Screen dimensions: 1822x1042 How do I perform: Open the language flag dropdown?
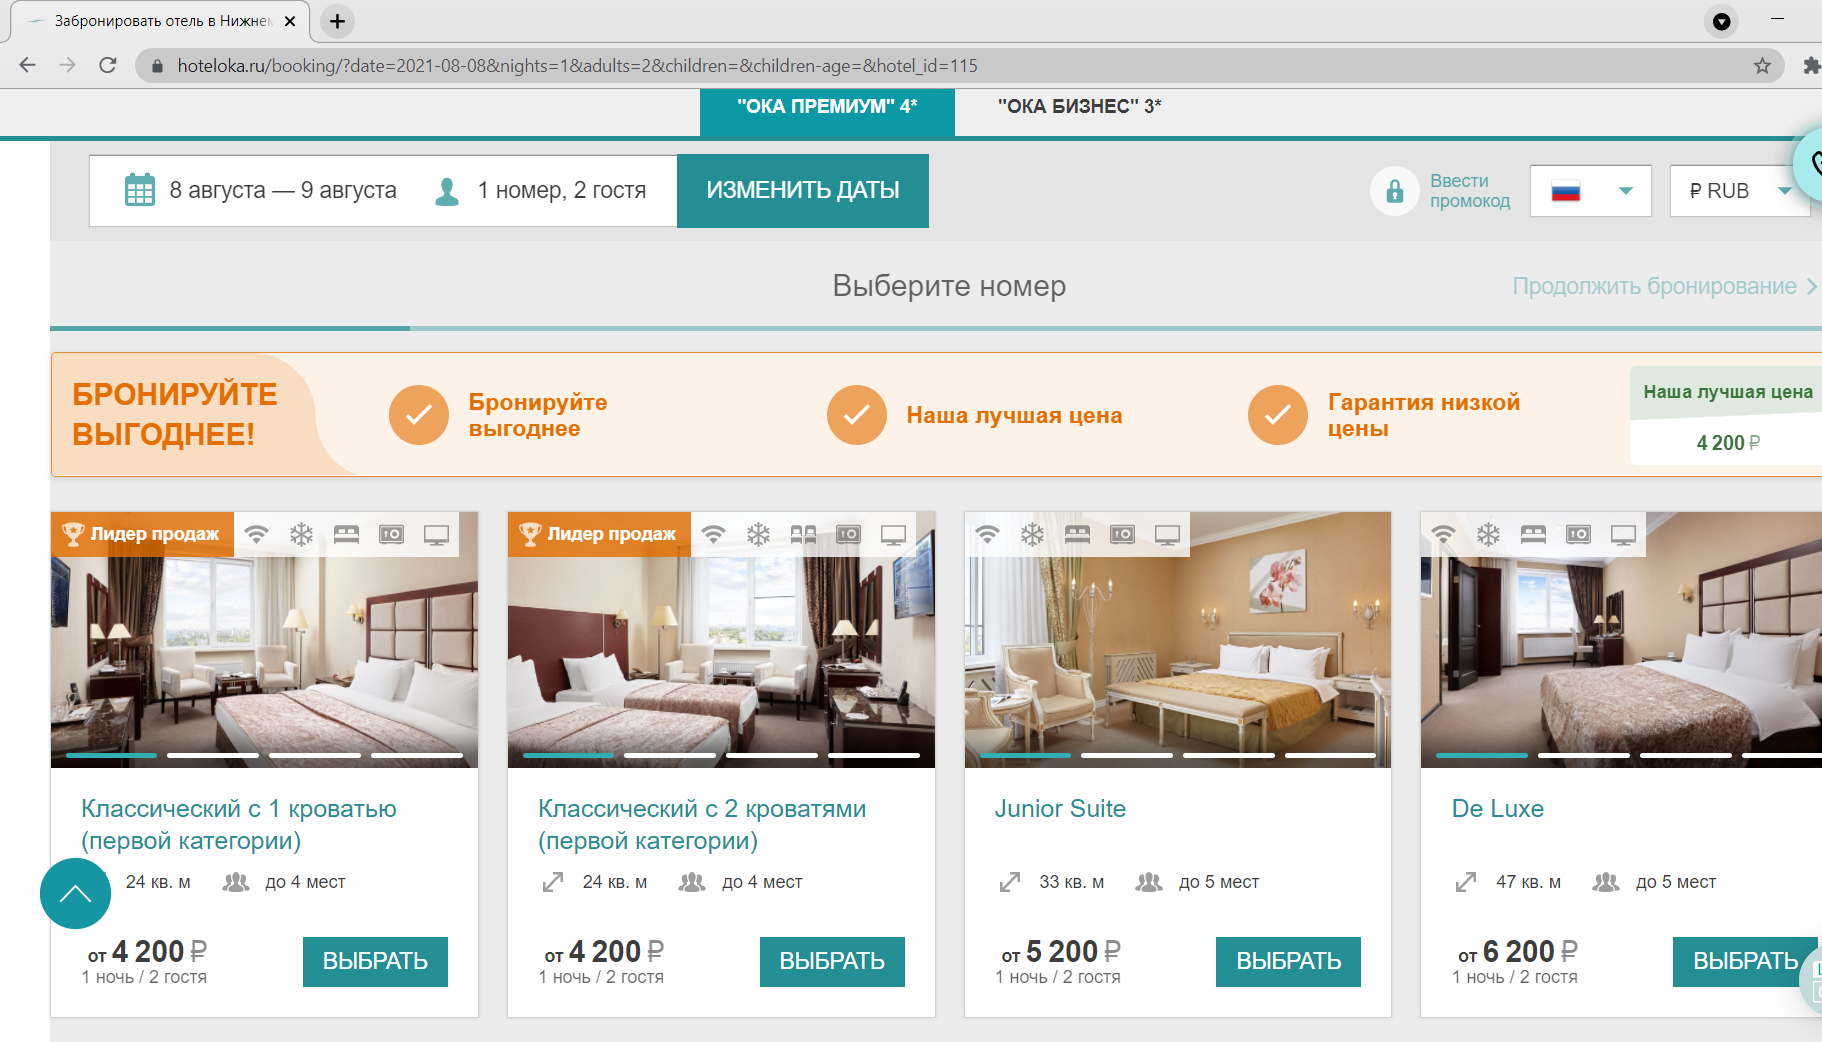(1590, 190)
